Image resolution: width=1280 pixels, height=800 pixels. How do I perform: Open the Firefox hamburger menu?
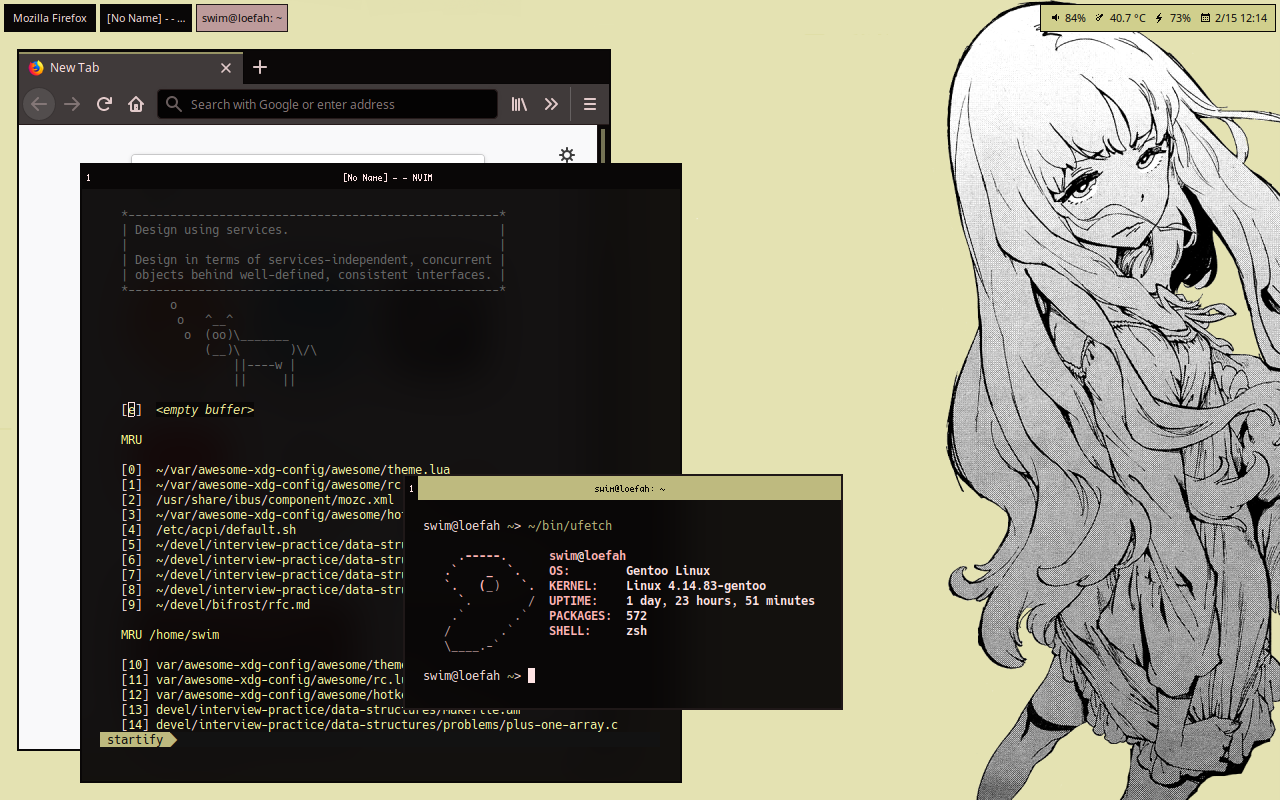(x=590, y=104)
